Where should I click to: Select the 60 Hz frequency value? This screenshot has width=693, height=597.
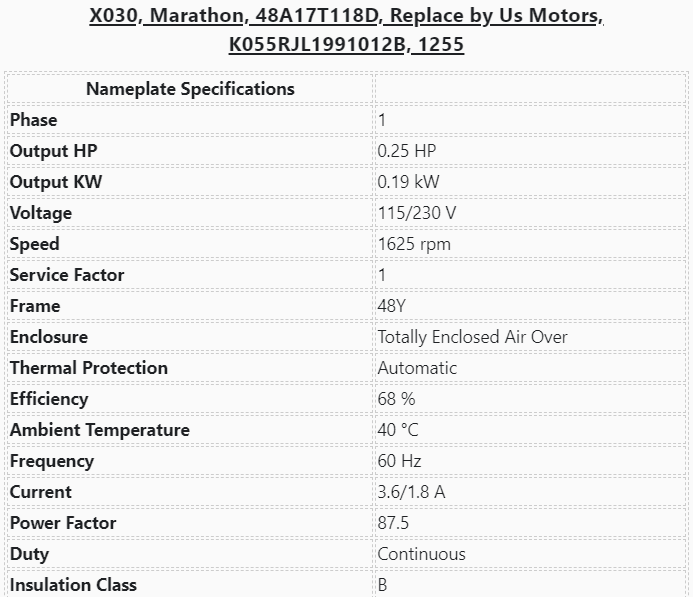click(399, 461)
